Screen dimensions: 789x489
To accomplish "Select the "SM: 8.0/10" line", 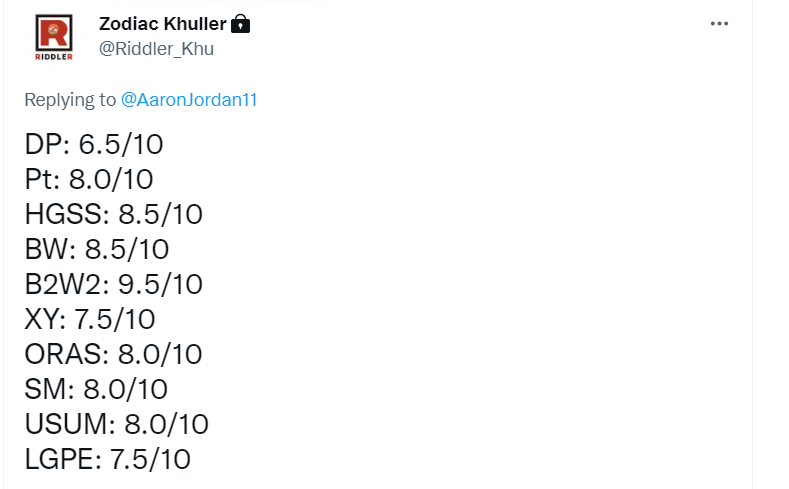I will pyautogui.click(x=96, y=388).
